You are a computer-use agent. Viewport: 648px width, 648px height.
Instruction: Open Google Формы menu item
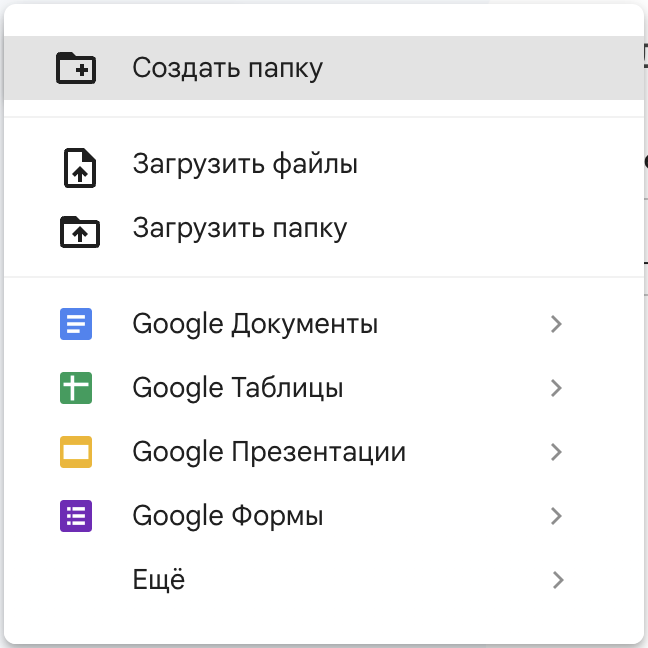click(324, 516)
